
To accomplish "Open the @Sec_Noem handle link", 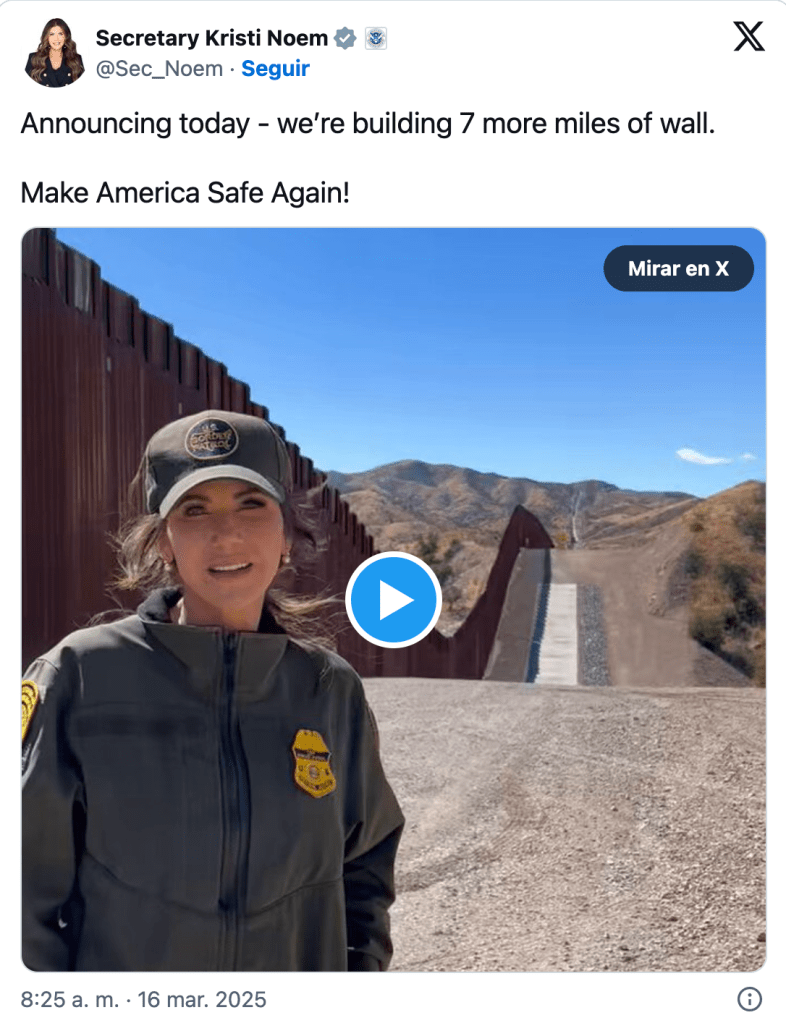I will pyautogui.click(x=159, y=69).
